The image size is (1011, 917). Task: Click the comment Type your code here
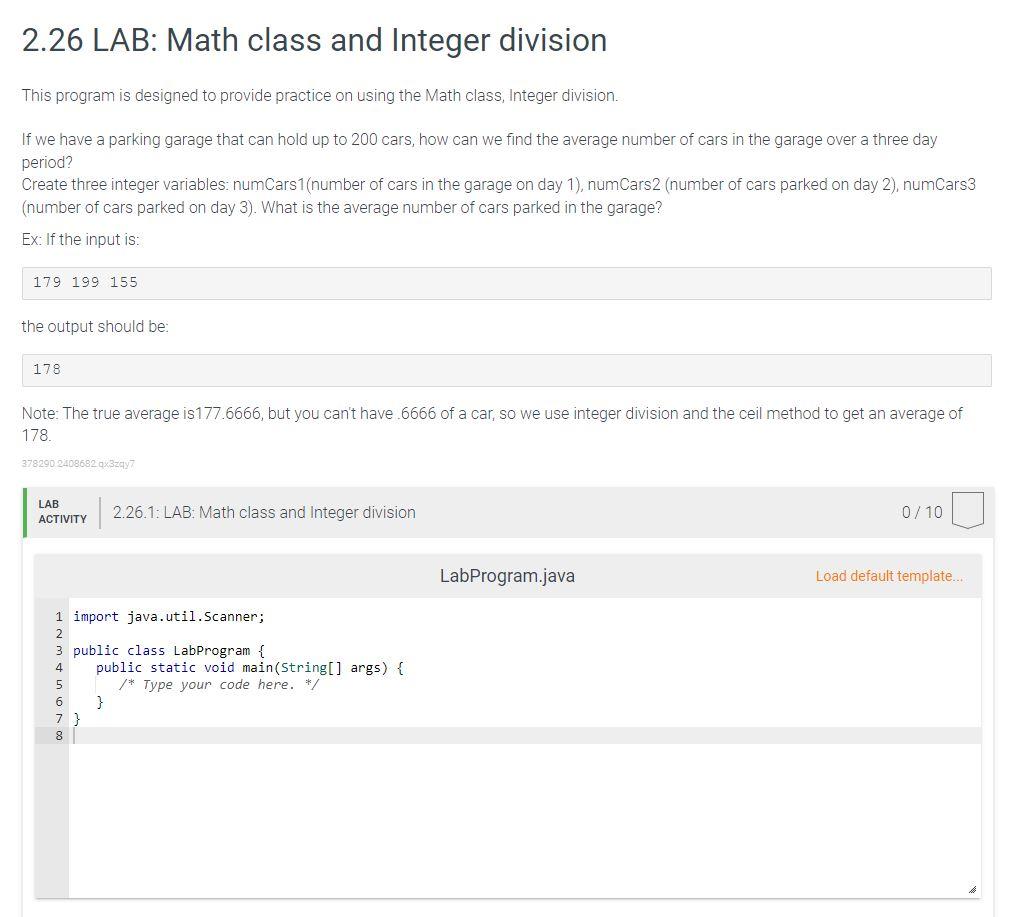click(218, 684)
